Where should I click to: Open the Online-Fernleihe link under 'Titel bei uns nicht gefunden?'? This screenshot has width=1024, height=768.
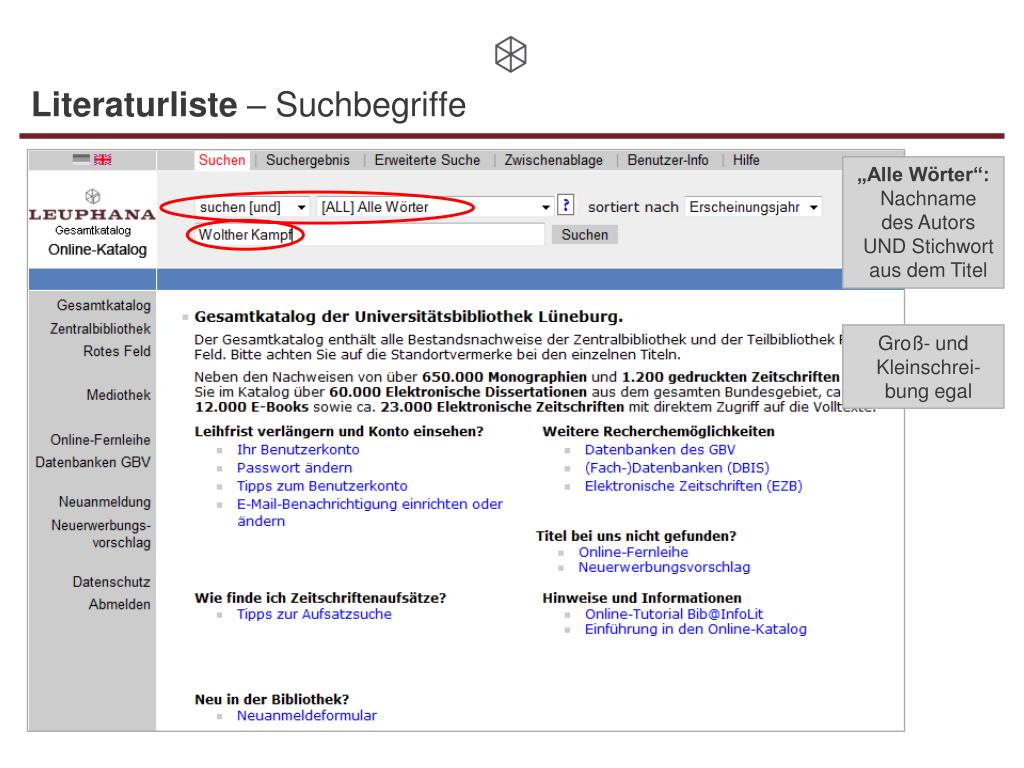pyautogui.click(x=633, y=552)
